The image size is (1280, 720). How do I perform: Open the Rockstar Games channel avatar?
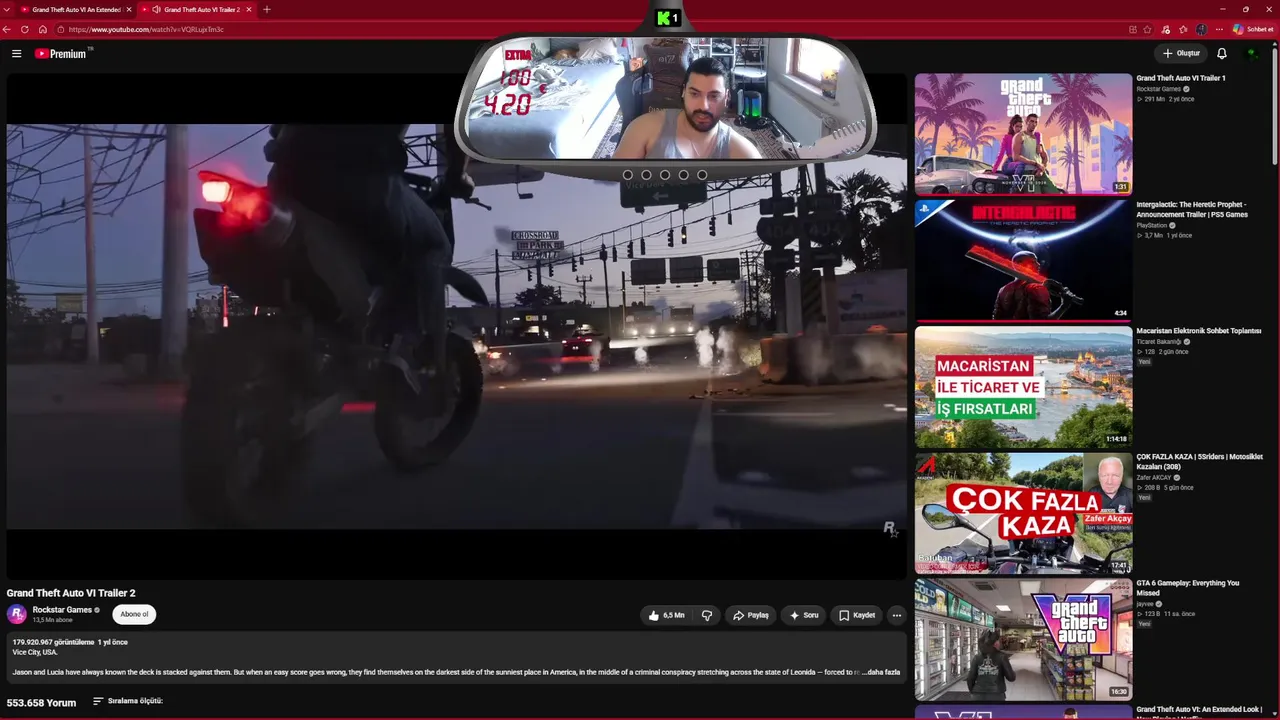coord(17,615)
